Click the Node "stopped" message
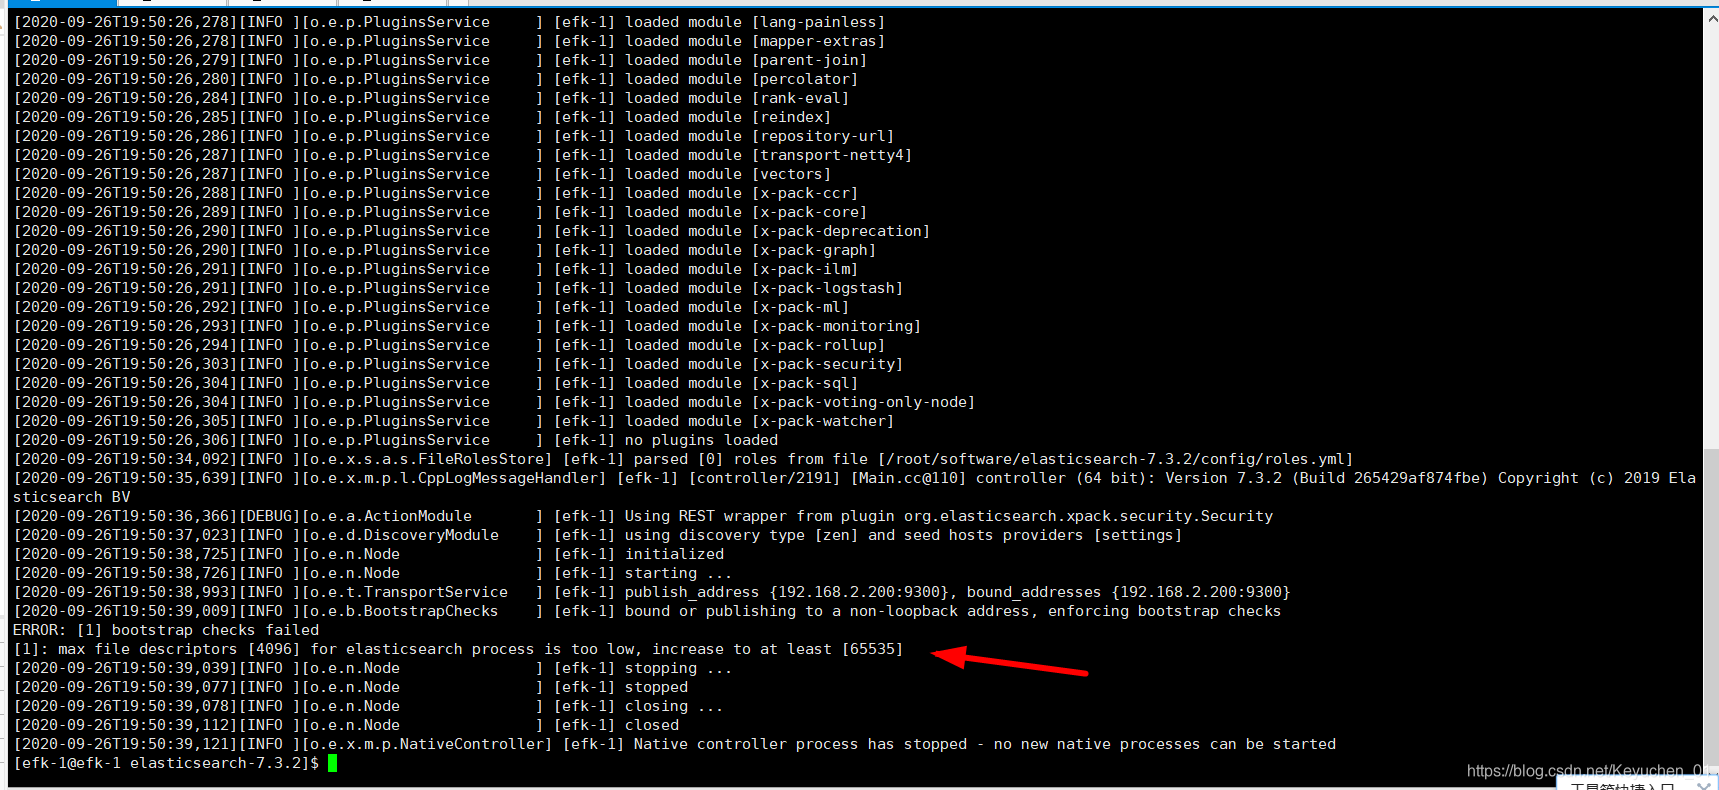Screen dimensions: 1719x790 coord(656,687)
